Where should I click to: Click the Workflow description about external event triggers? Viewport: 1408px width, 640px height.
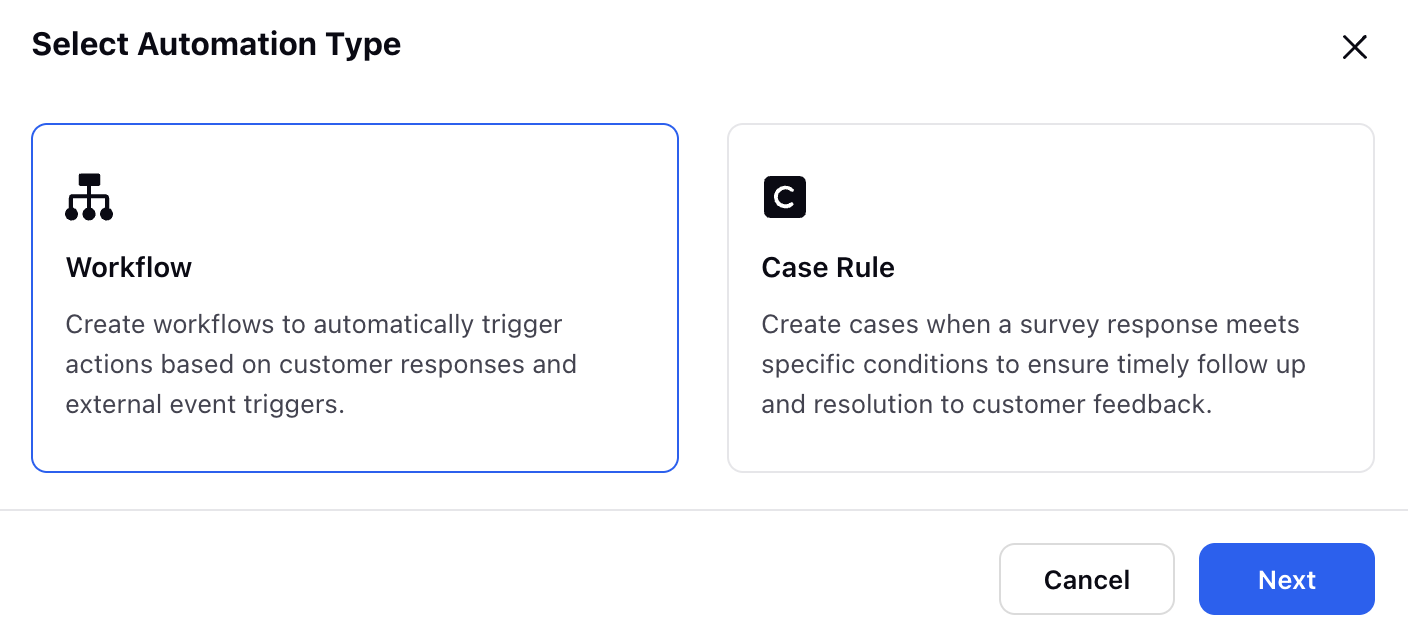click(321, 364)
